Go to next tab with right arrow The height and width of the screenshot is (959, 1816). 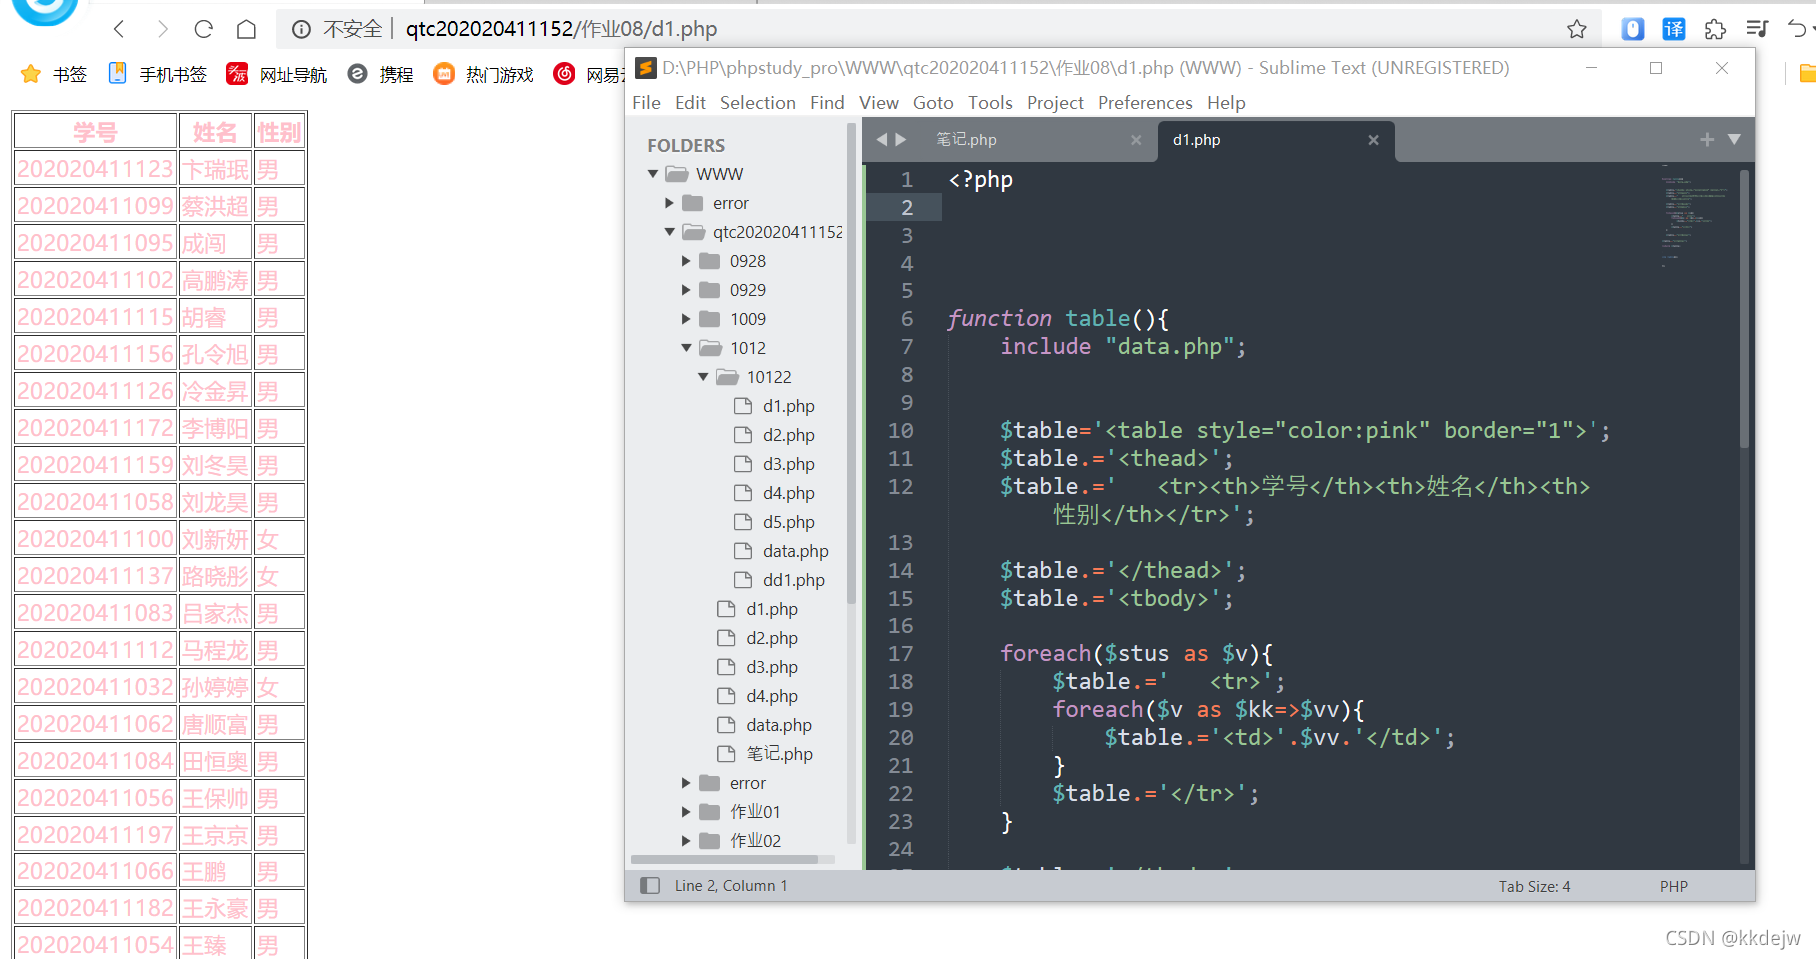901,139
